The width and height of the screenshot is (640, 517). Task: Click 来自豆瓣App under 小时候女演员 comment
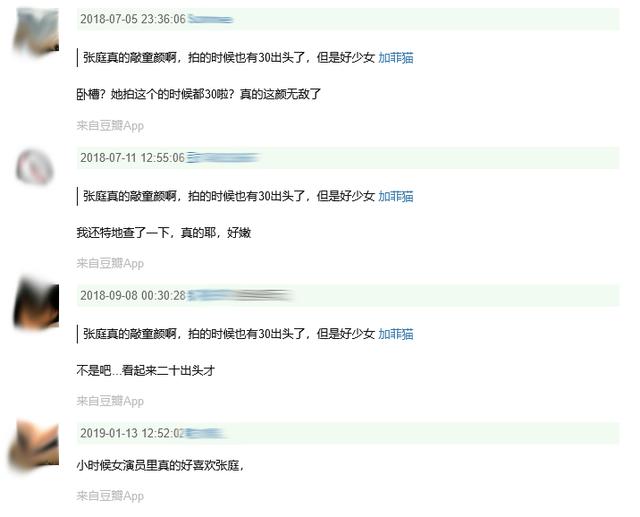click(x=110, y=496)
